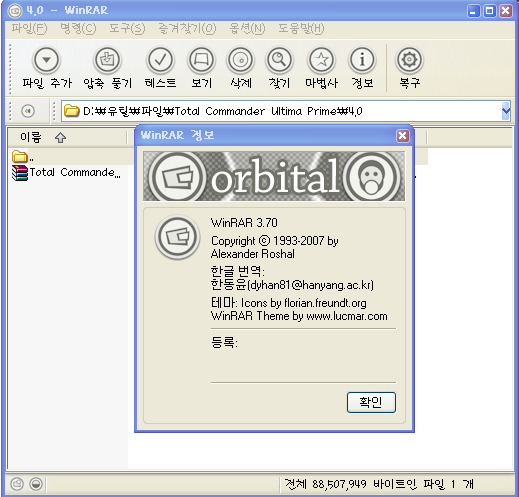Click the RAR archive icon of Total Commande...
Image resolution: width=519 pixels, height=497 pixels.
[x=20, y=173]
